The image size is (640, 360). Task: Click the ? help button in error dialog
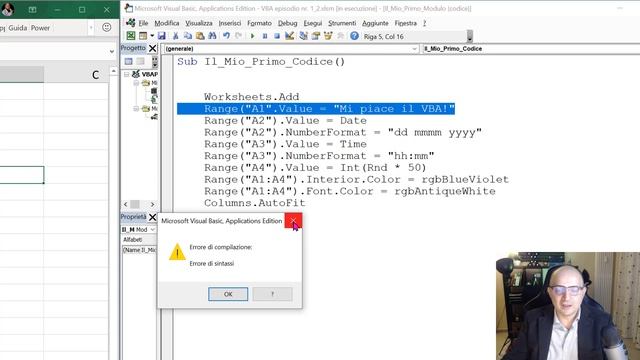272,294
